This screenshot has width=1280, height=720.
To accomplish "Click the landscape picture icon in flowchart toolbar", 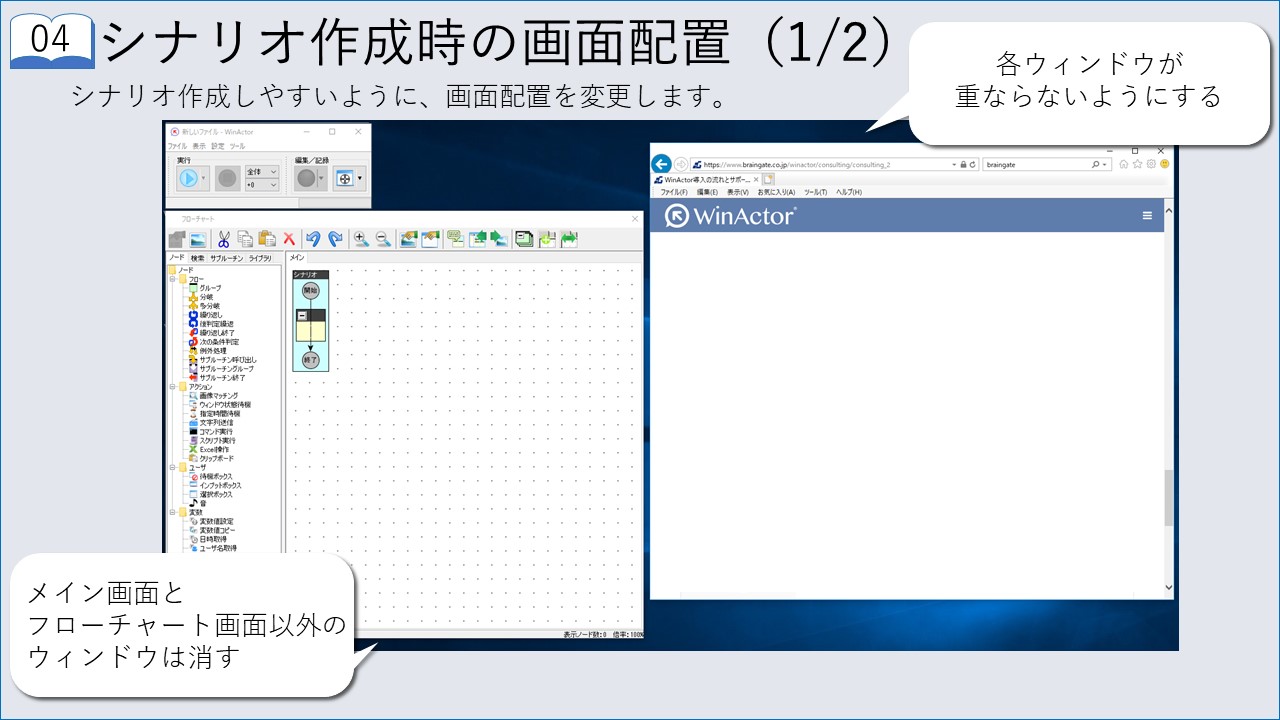I will click(x=198, y=239).
